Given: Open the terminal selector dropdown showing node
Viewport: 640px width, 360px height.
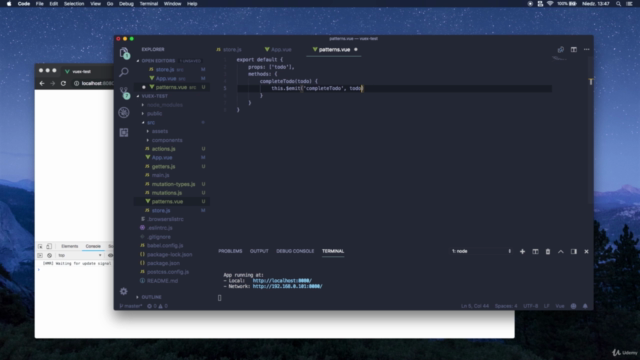Looking at the screenshot, I should click(x=481, y=251).
